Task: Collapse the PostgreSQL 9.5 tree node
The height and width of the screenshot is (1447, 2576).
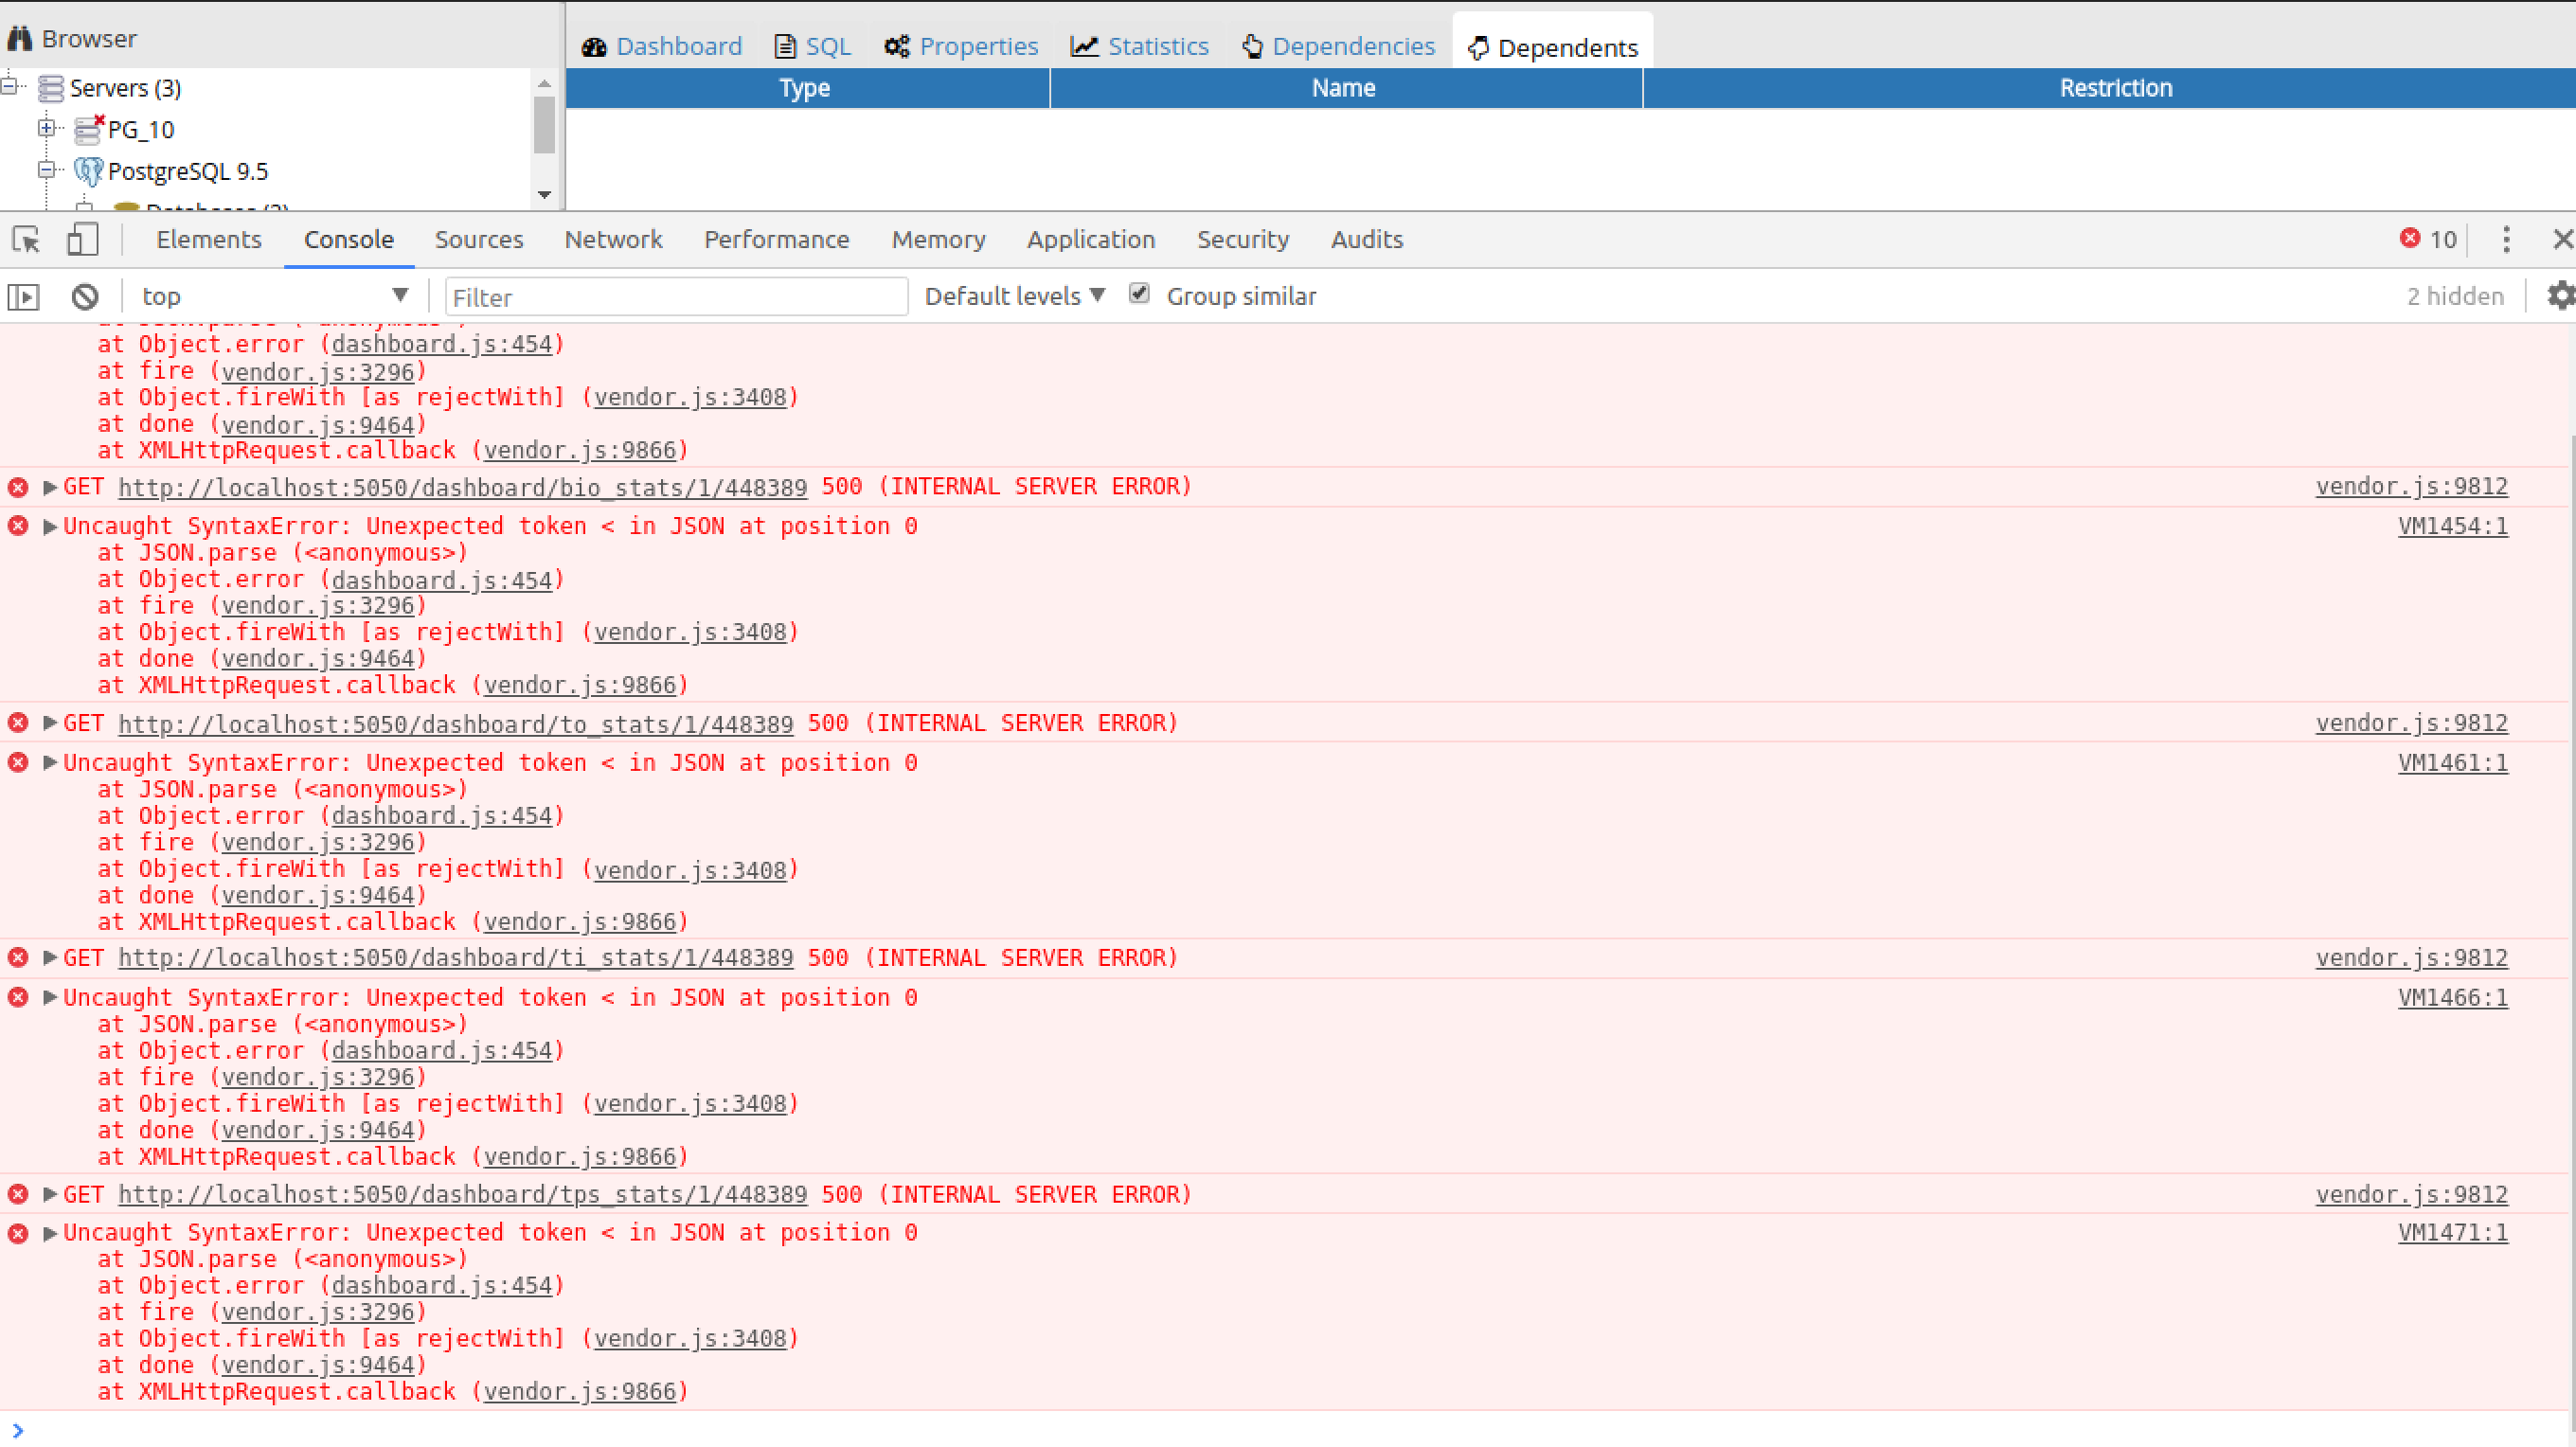Action: click(46, 170)
